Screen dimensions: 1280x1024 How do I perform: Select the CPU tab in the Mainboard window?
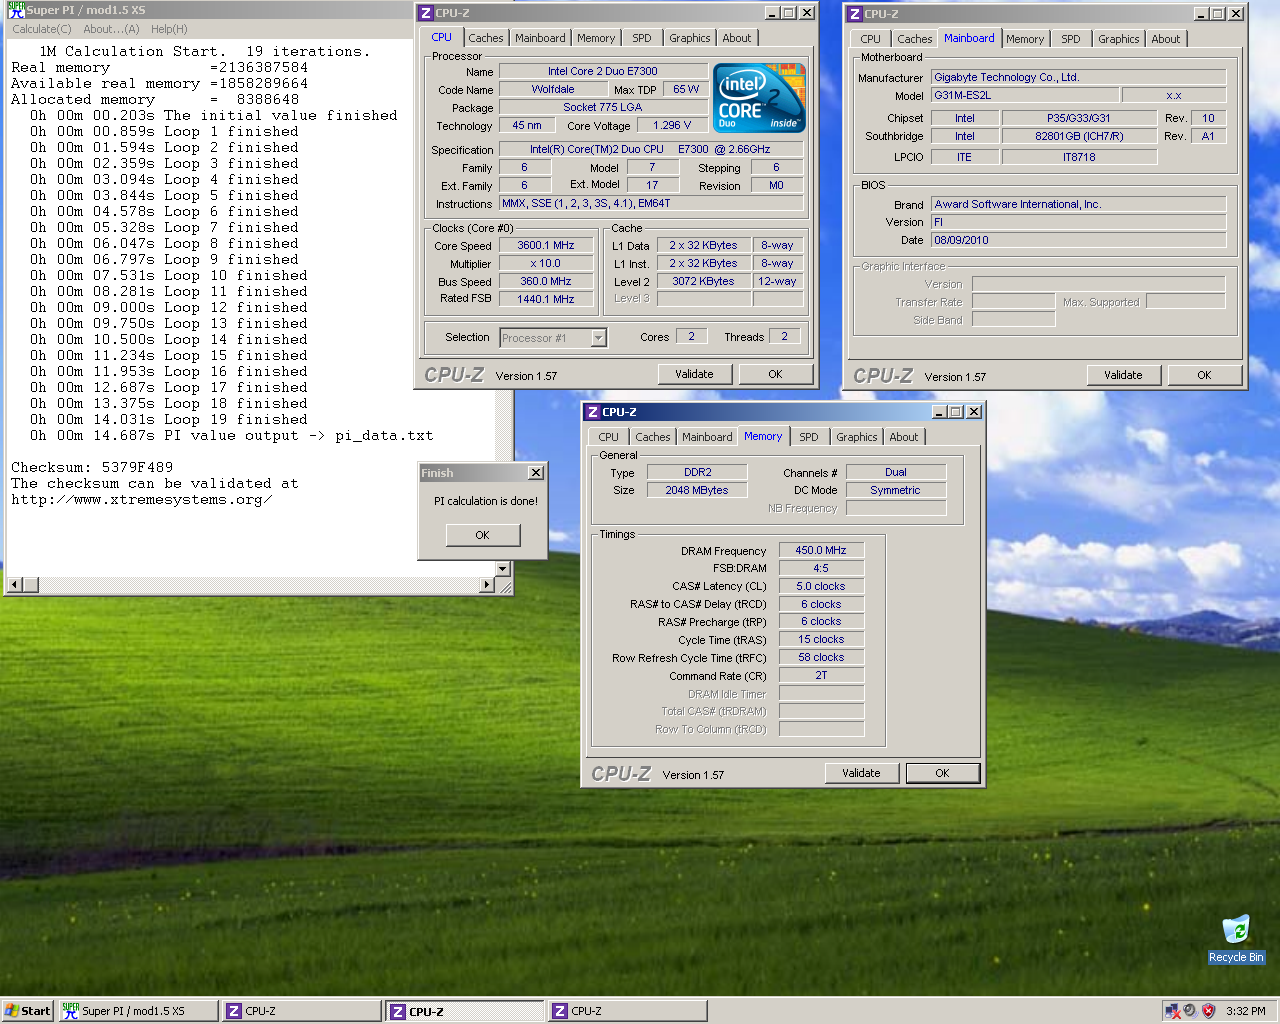coord(871,39)
